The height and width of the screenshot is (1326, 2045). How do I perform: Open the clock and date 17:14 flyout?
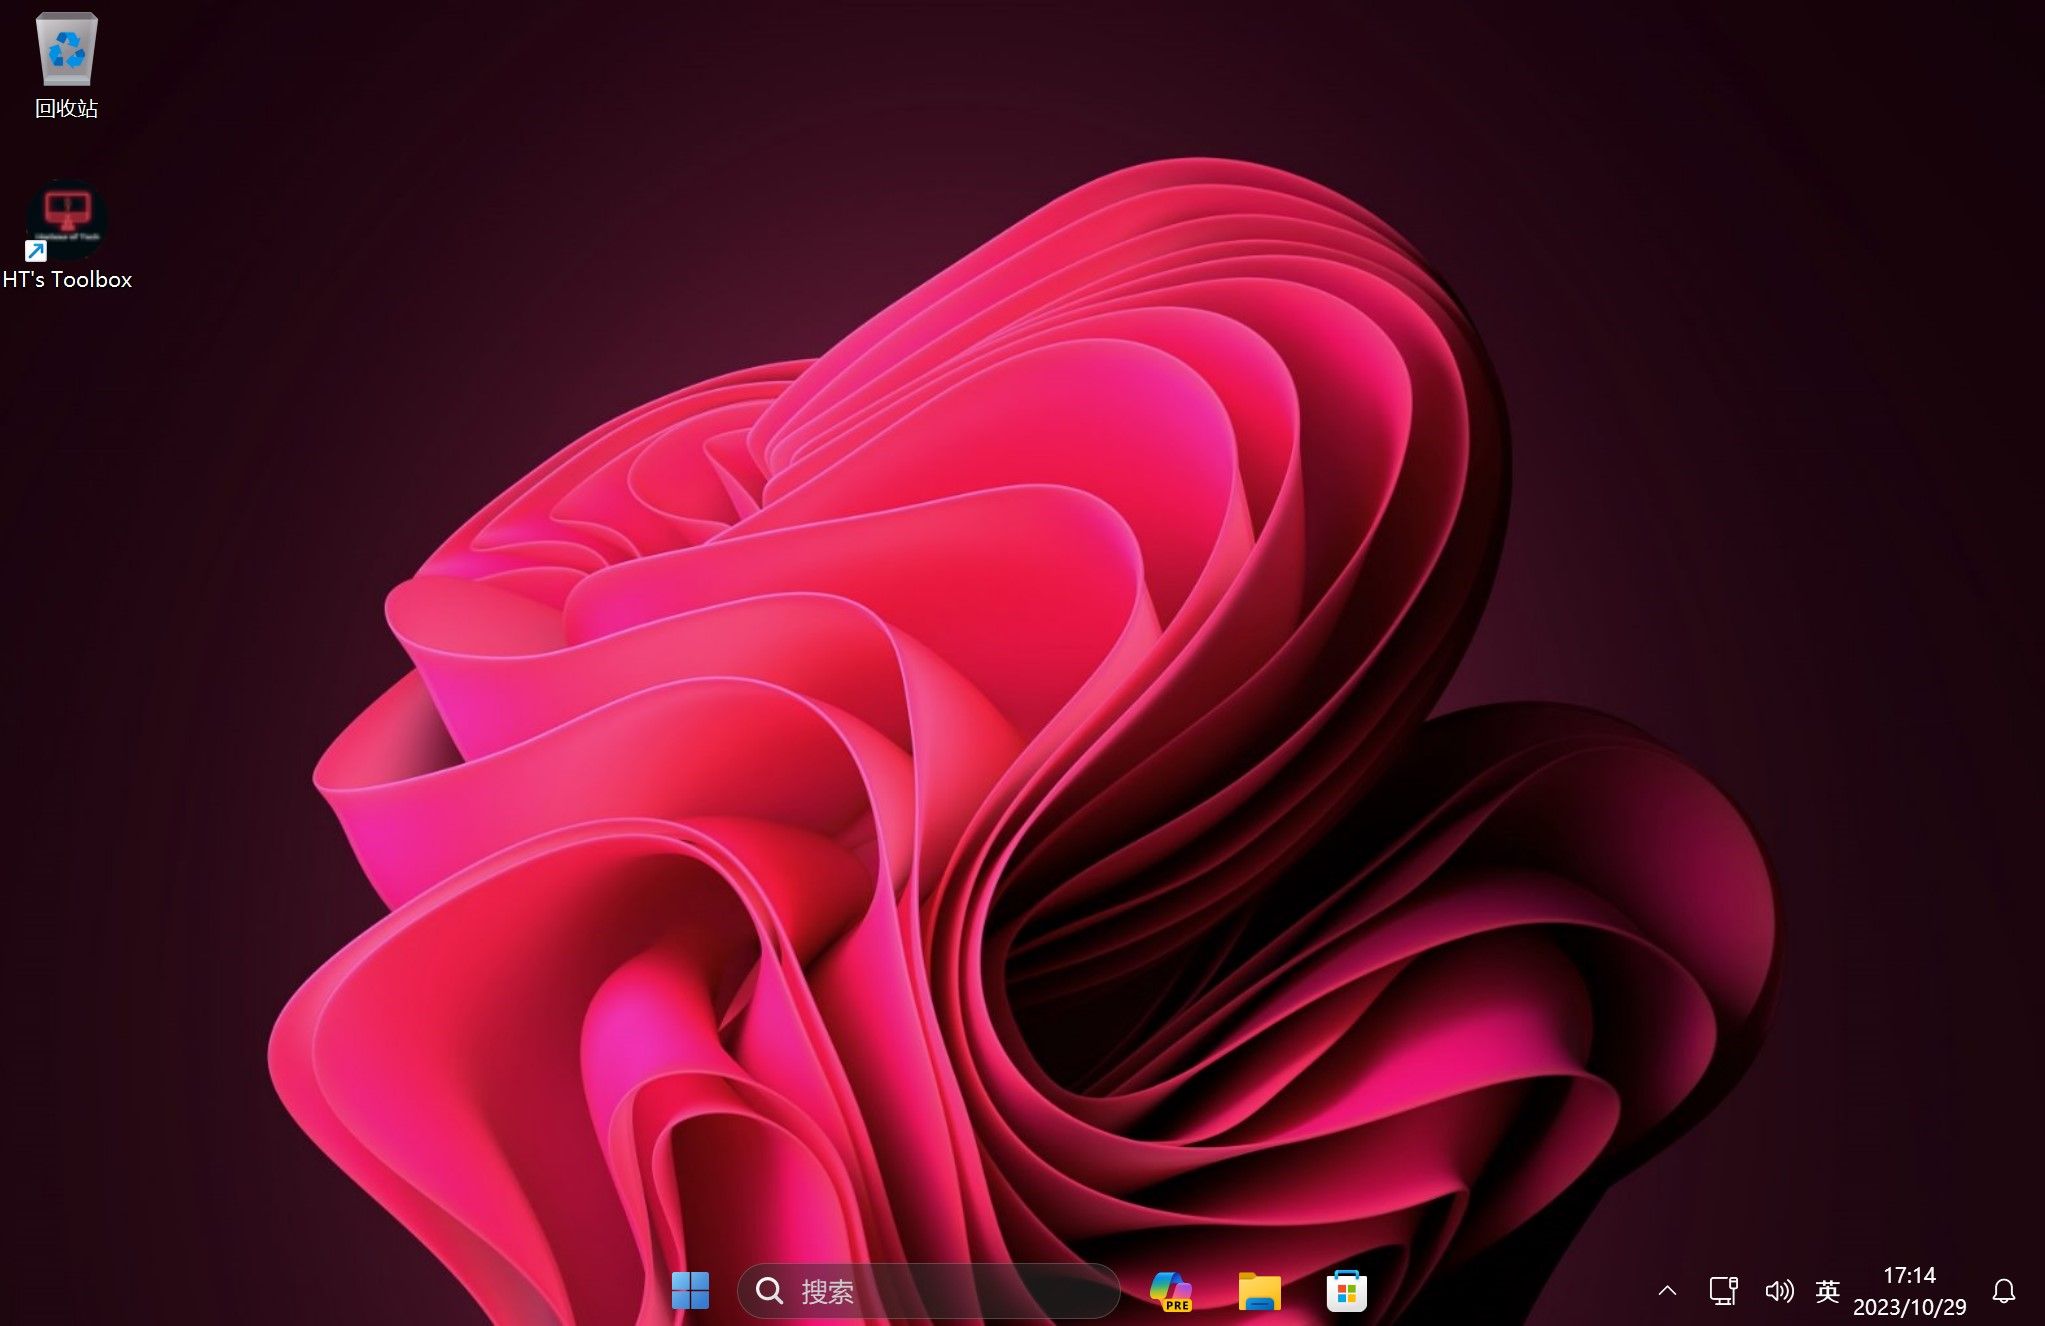coord(1910,1291)
